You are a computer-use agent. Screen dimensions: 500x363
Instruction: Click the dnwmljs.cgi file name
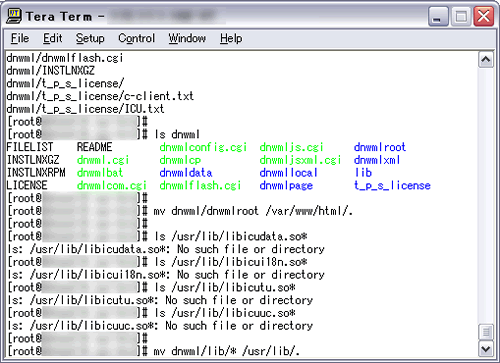click(291, 147)
